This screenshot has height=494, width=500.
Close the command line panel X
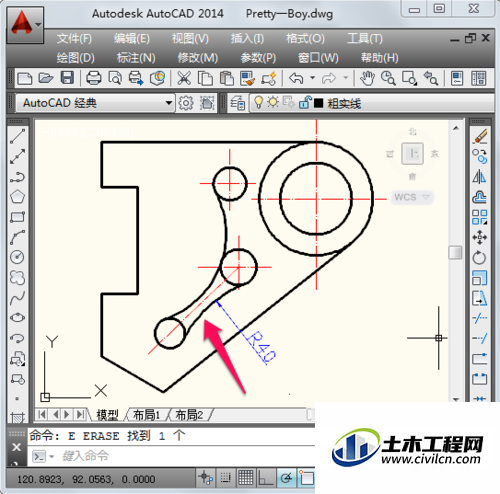pos(16,447)
